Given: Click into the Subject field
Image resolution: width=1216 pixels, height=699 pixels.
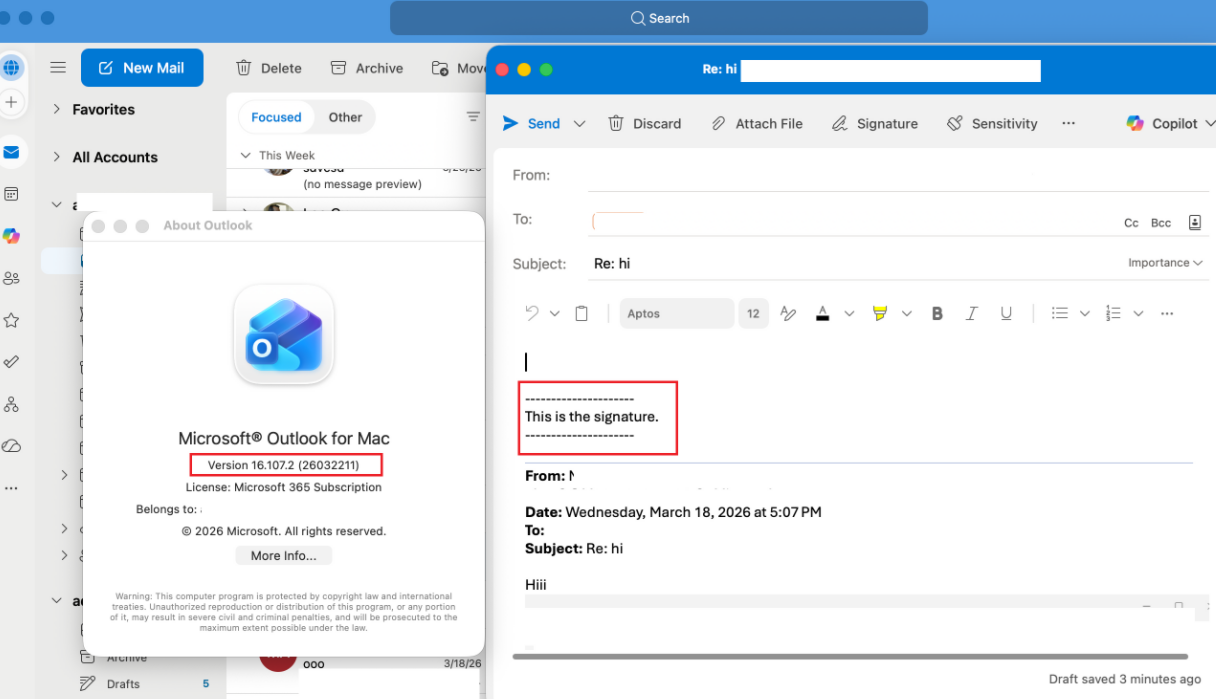Looking at the screenshot, I should pos(855,264).
